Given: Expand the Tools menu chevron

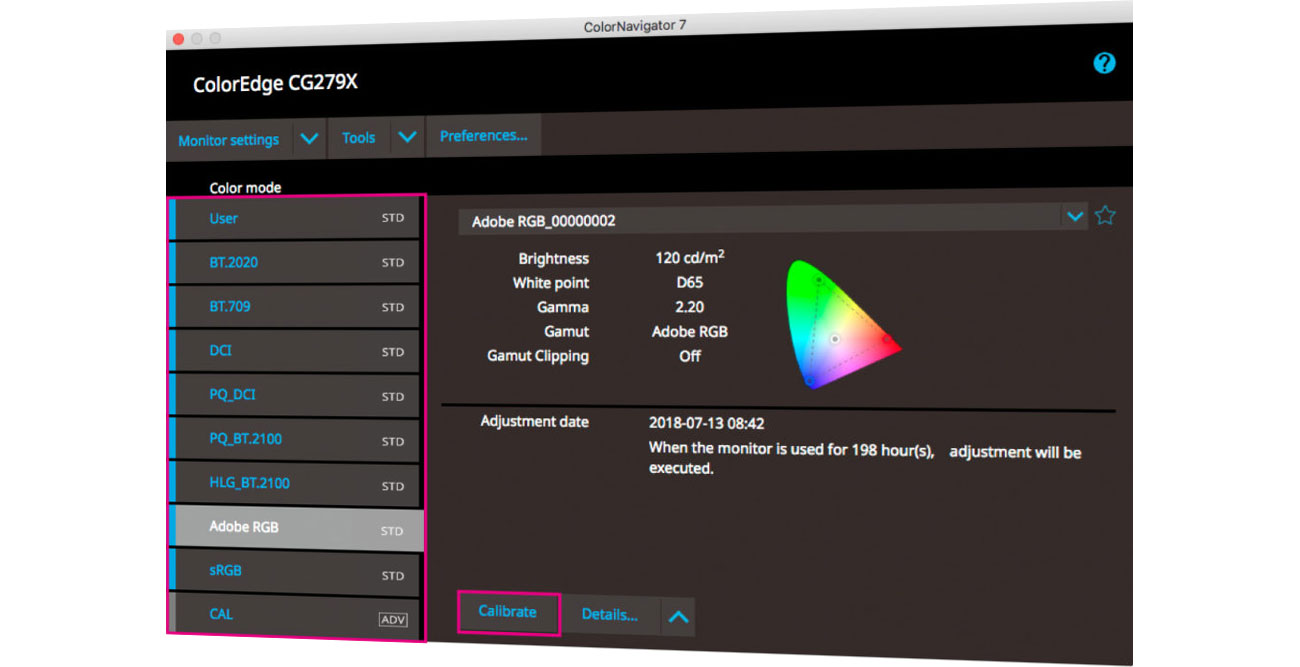Looking at the screenshot, I should (x=407, y=138).
